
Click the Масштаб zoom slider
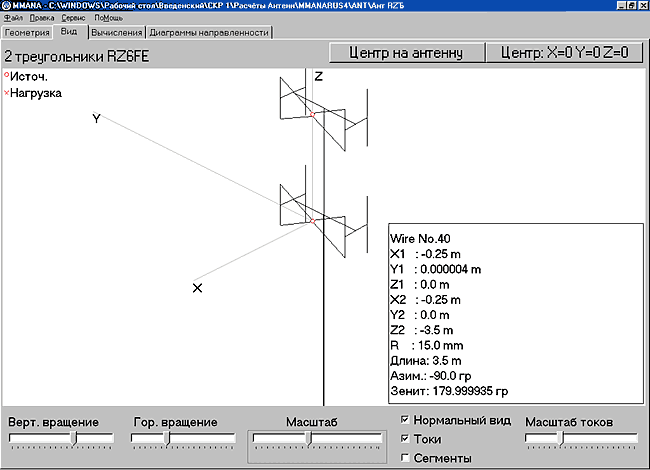pyautogui.click(x=309, y=438)
